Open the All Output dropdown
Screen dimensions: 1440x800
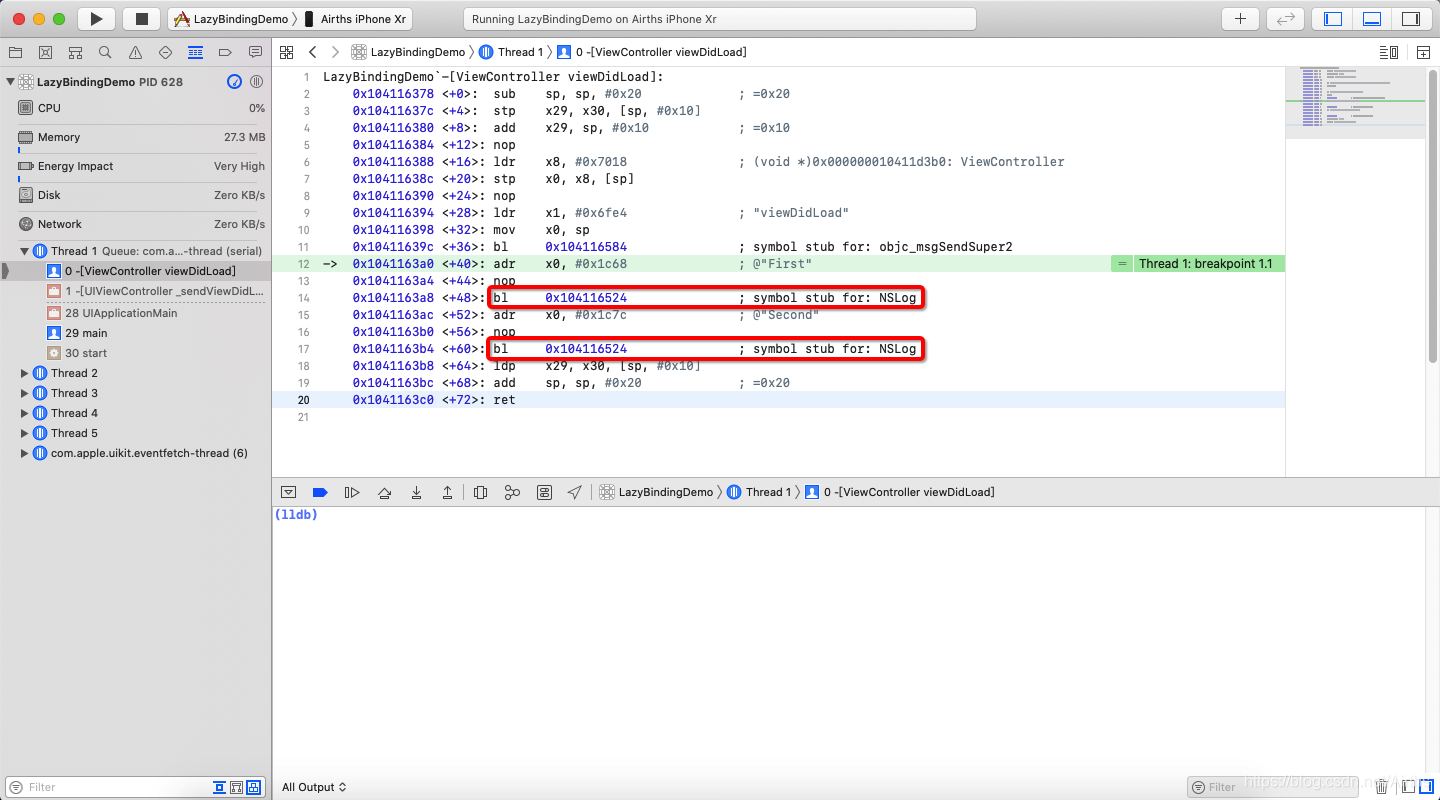click(314, 787)
